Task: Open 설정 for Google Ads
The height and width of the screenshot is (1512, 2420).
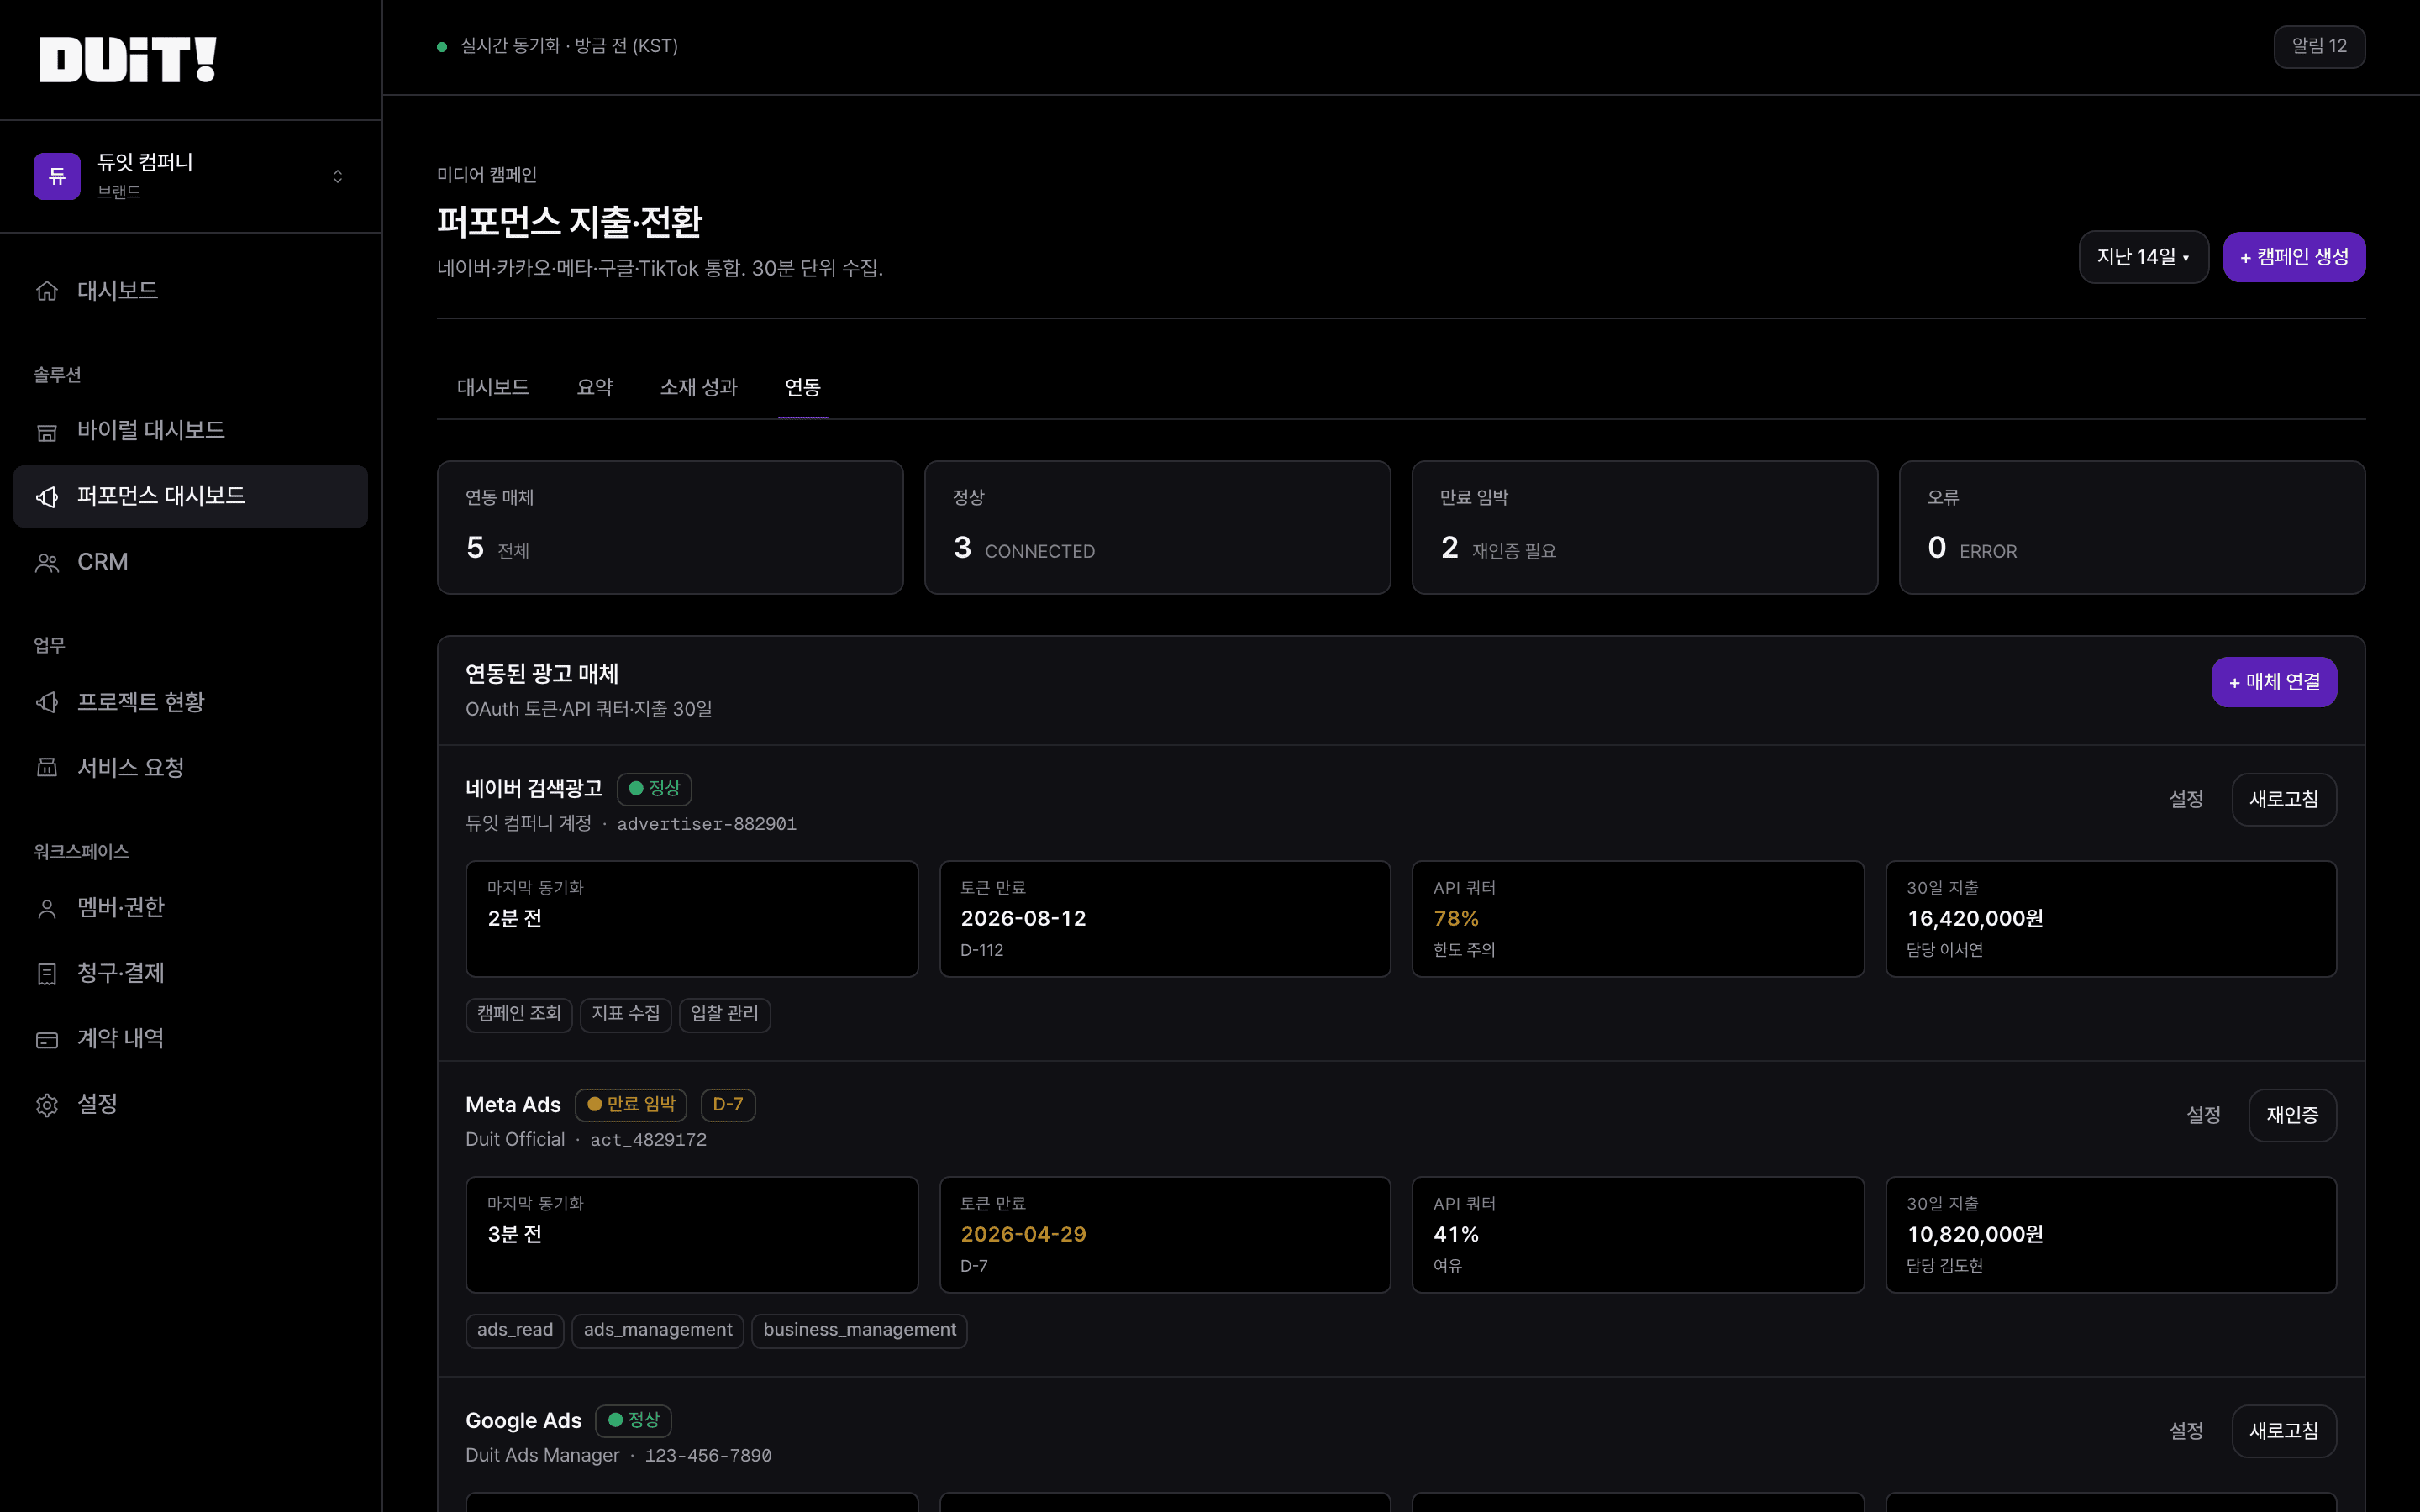Action: [x=2186, y=1431]
